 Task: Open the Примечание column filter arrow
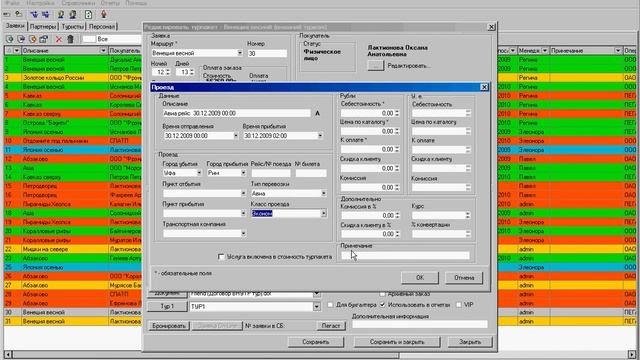[618, 51]
